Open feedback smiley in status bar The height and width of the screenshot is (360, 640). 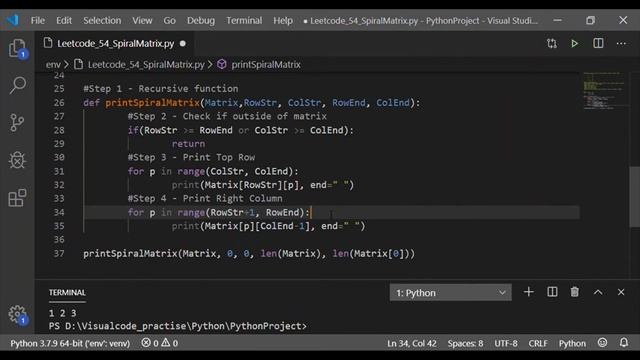click(602, 343)
